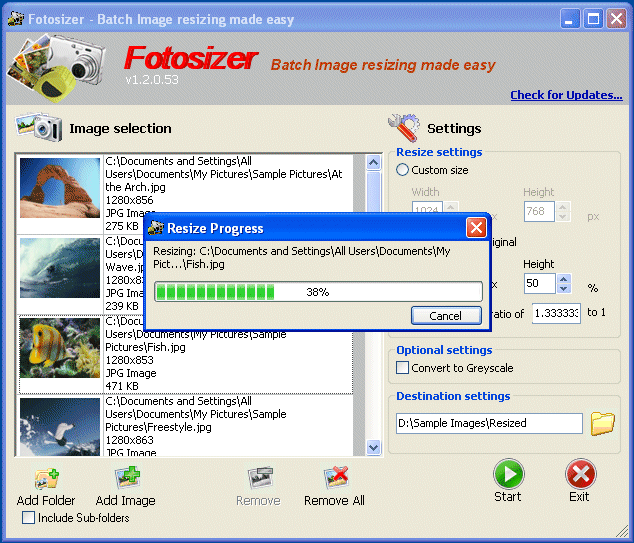Click the image list scroll down arrow
This screenshot has width=634, height=543.
(x=374, y=448)
